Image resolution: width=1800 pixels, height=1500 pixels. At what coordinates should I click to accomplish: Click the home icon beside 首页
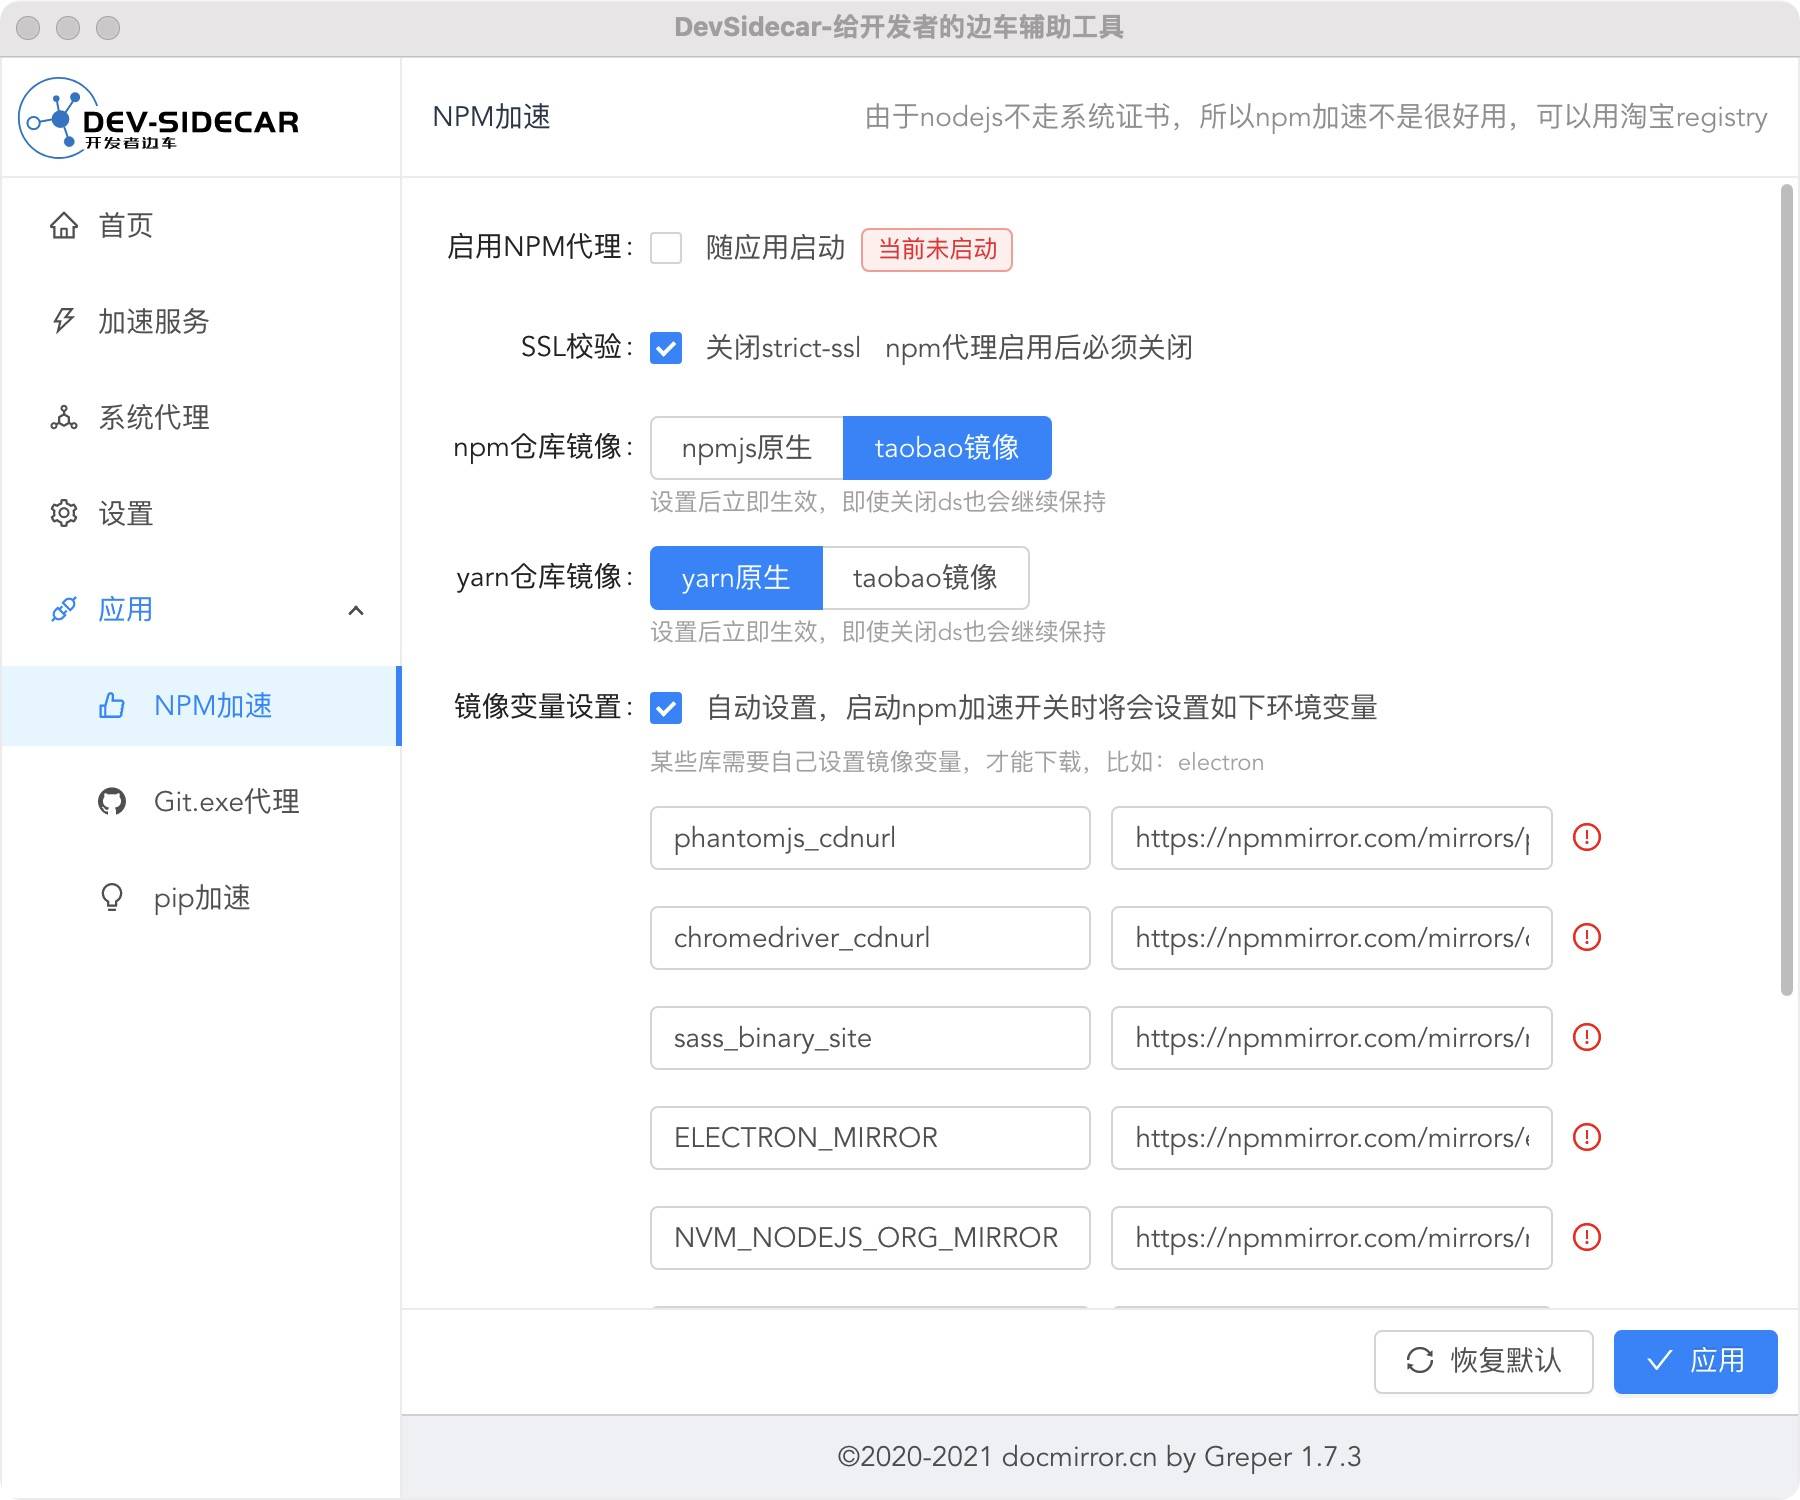[x=64, y=226]
